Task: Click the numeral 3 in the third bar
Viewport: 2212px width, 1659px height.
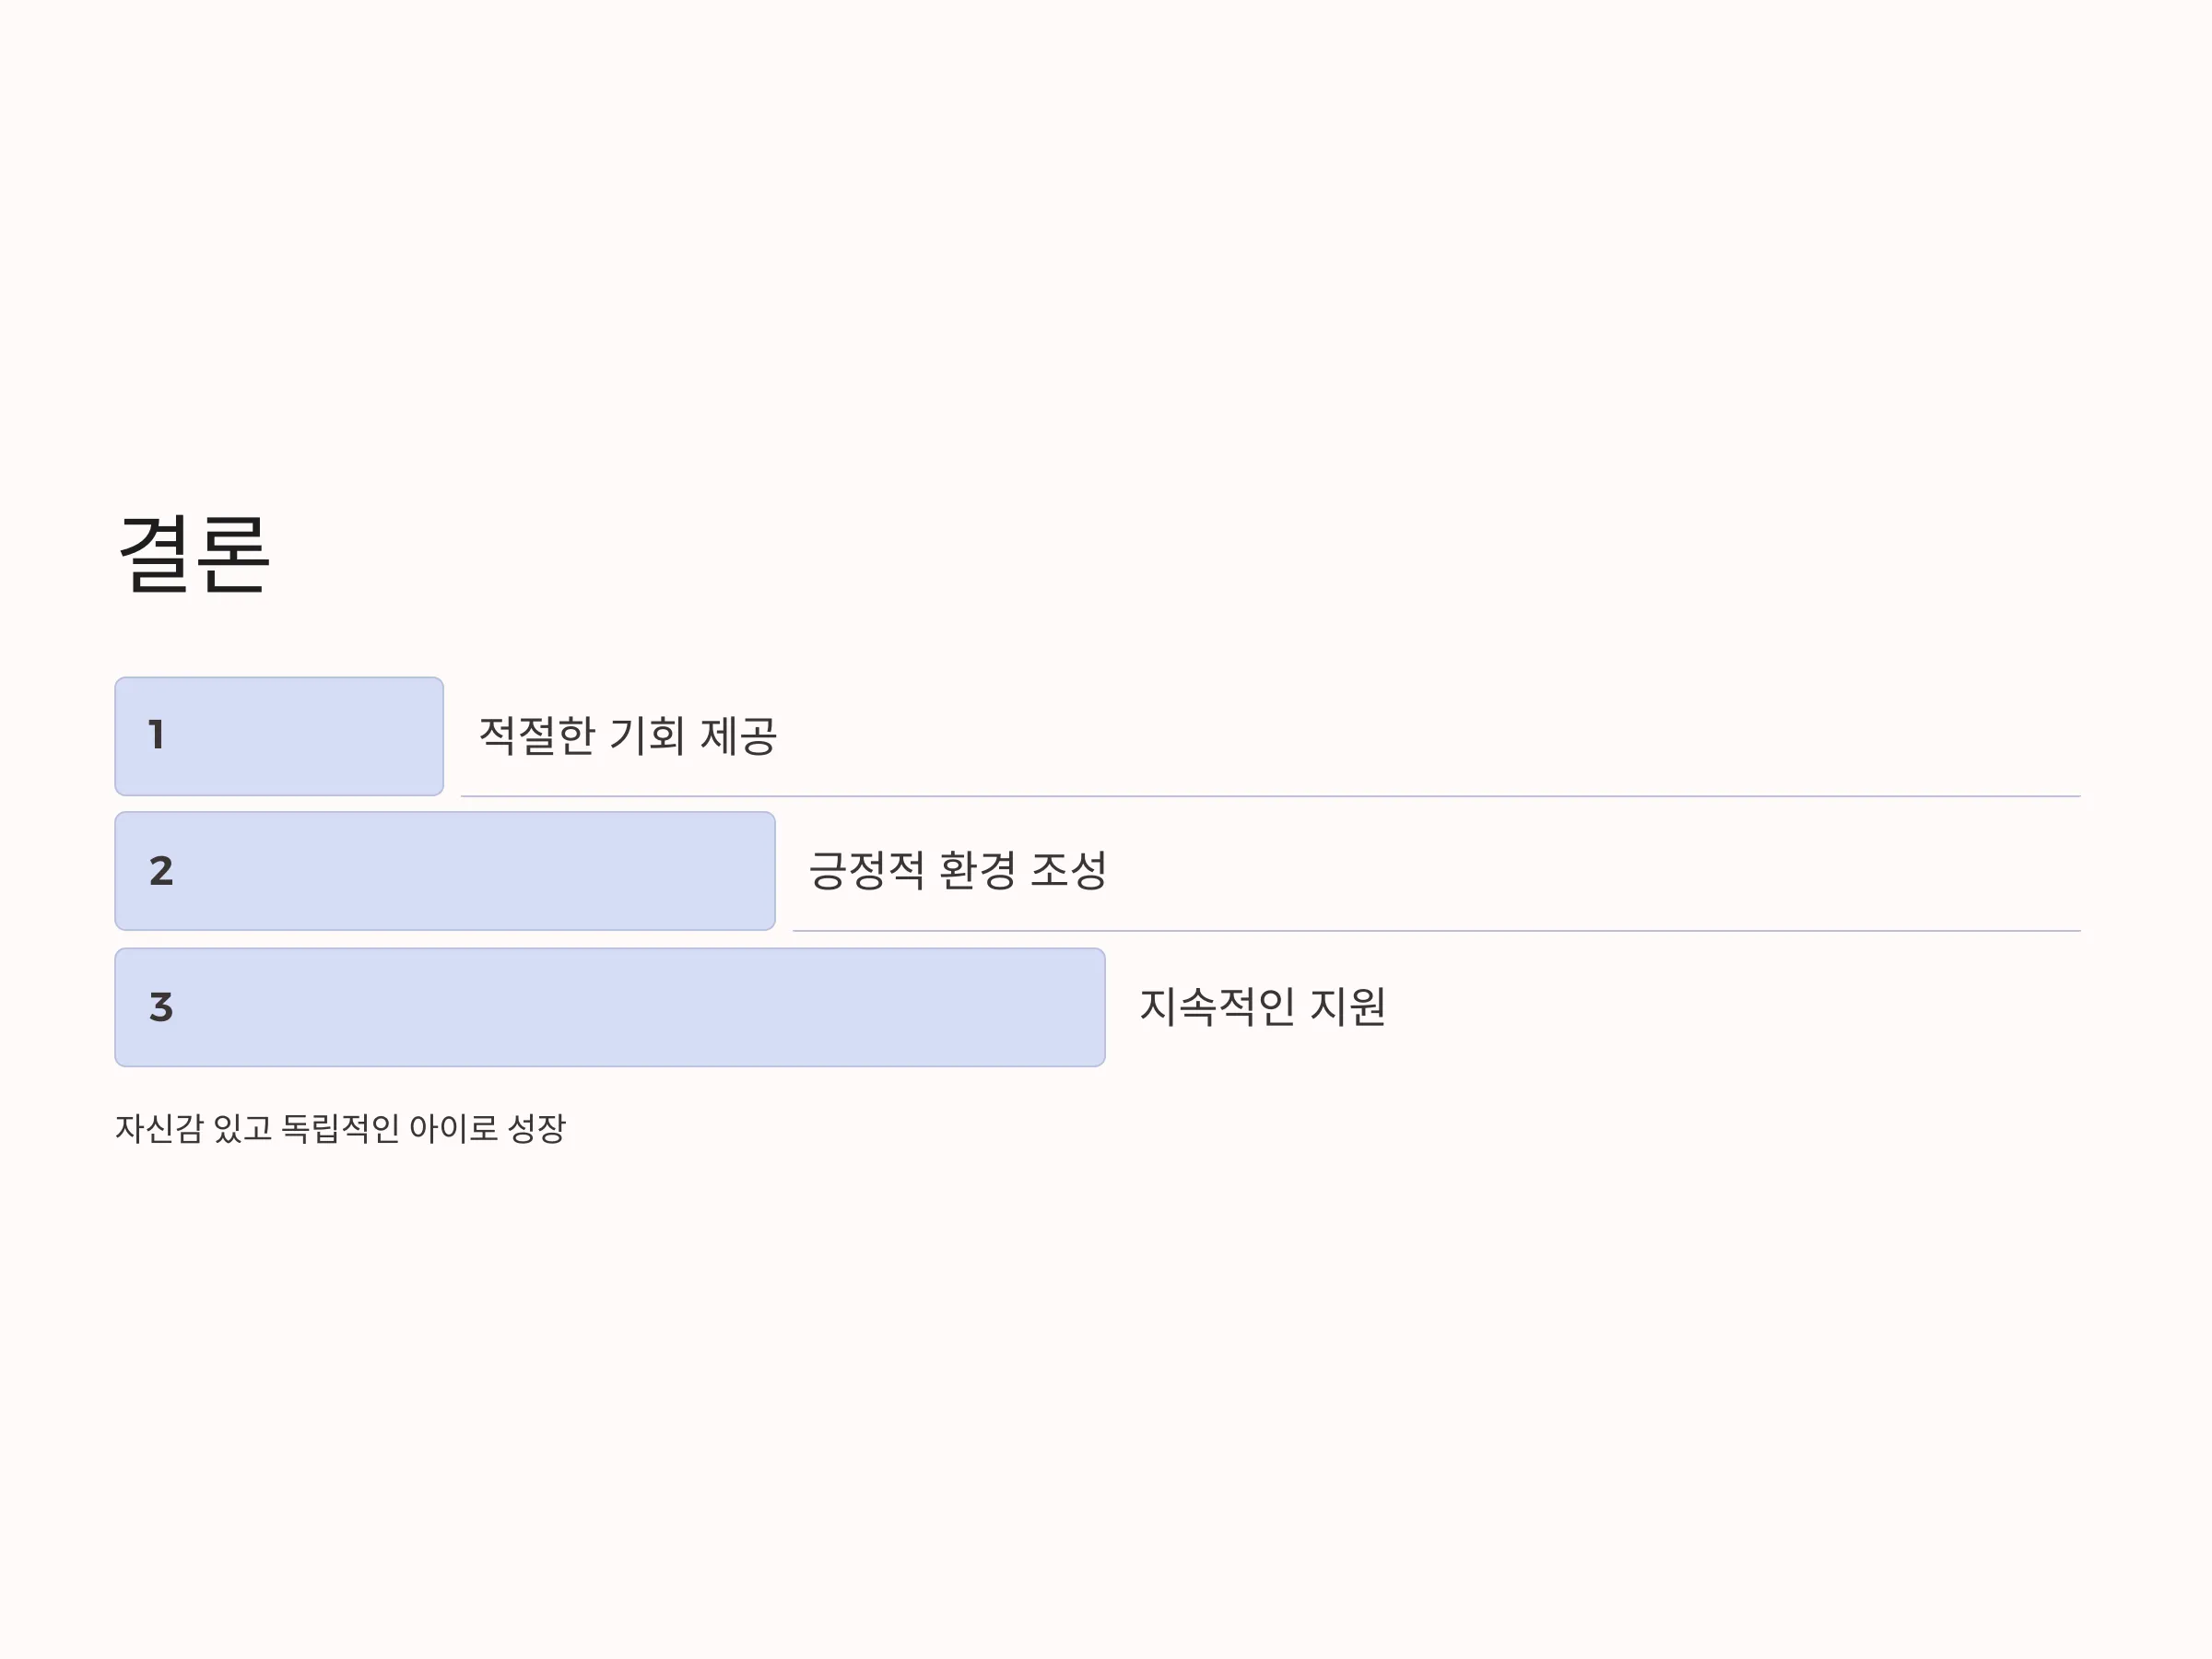Action: click(161, 1007)
